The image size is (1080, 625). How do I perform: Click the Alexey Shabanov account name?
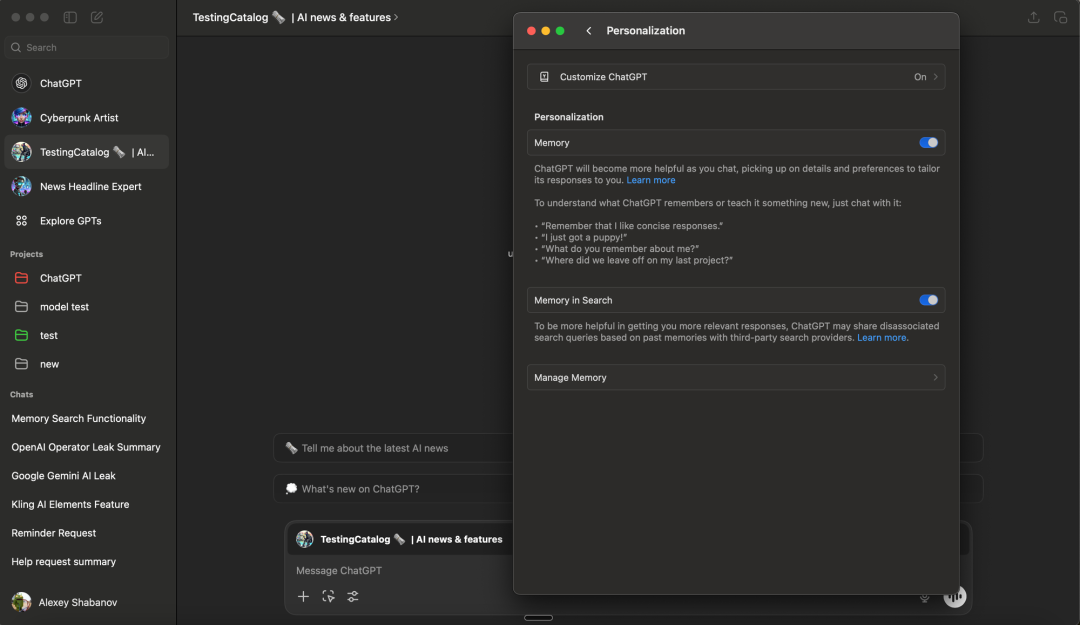pyautogui.click(x=78, y=602)
